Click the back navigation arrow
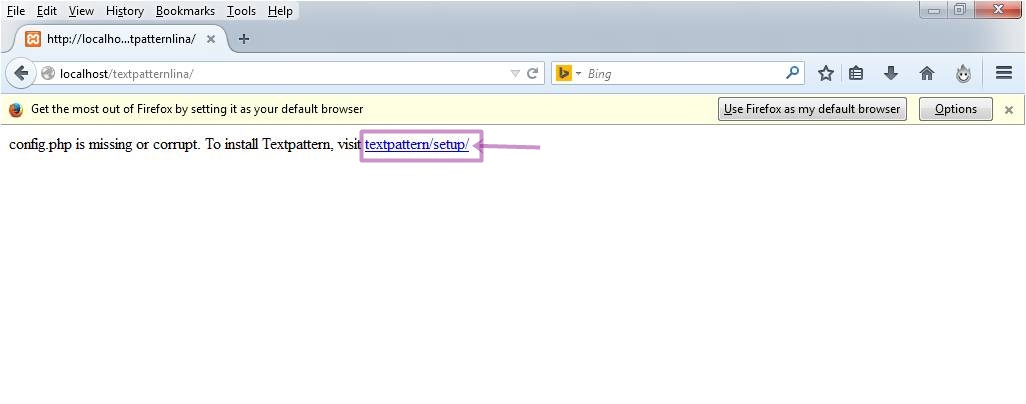The width and height of the screenshot is (1026, 404). (21, 73)
